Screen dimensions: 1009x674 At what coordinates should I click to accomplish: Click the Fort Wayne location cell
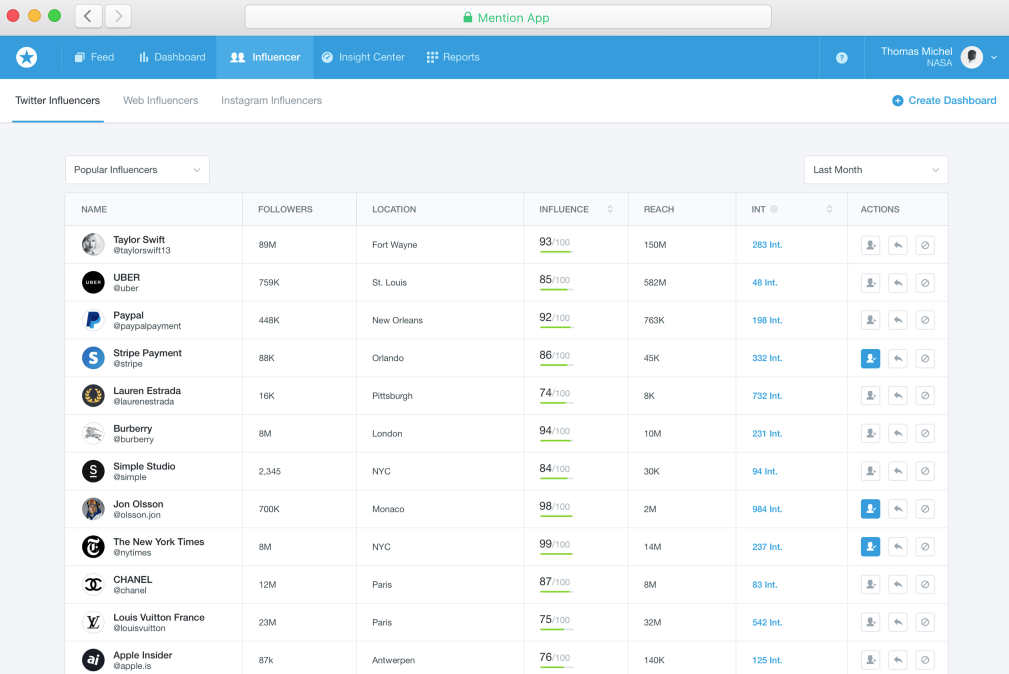tap(394, 245)
